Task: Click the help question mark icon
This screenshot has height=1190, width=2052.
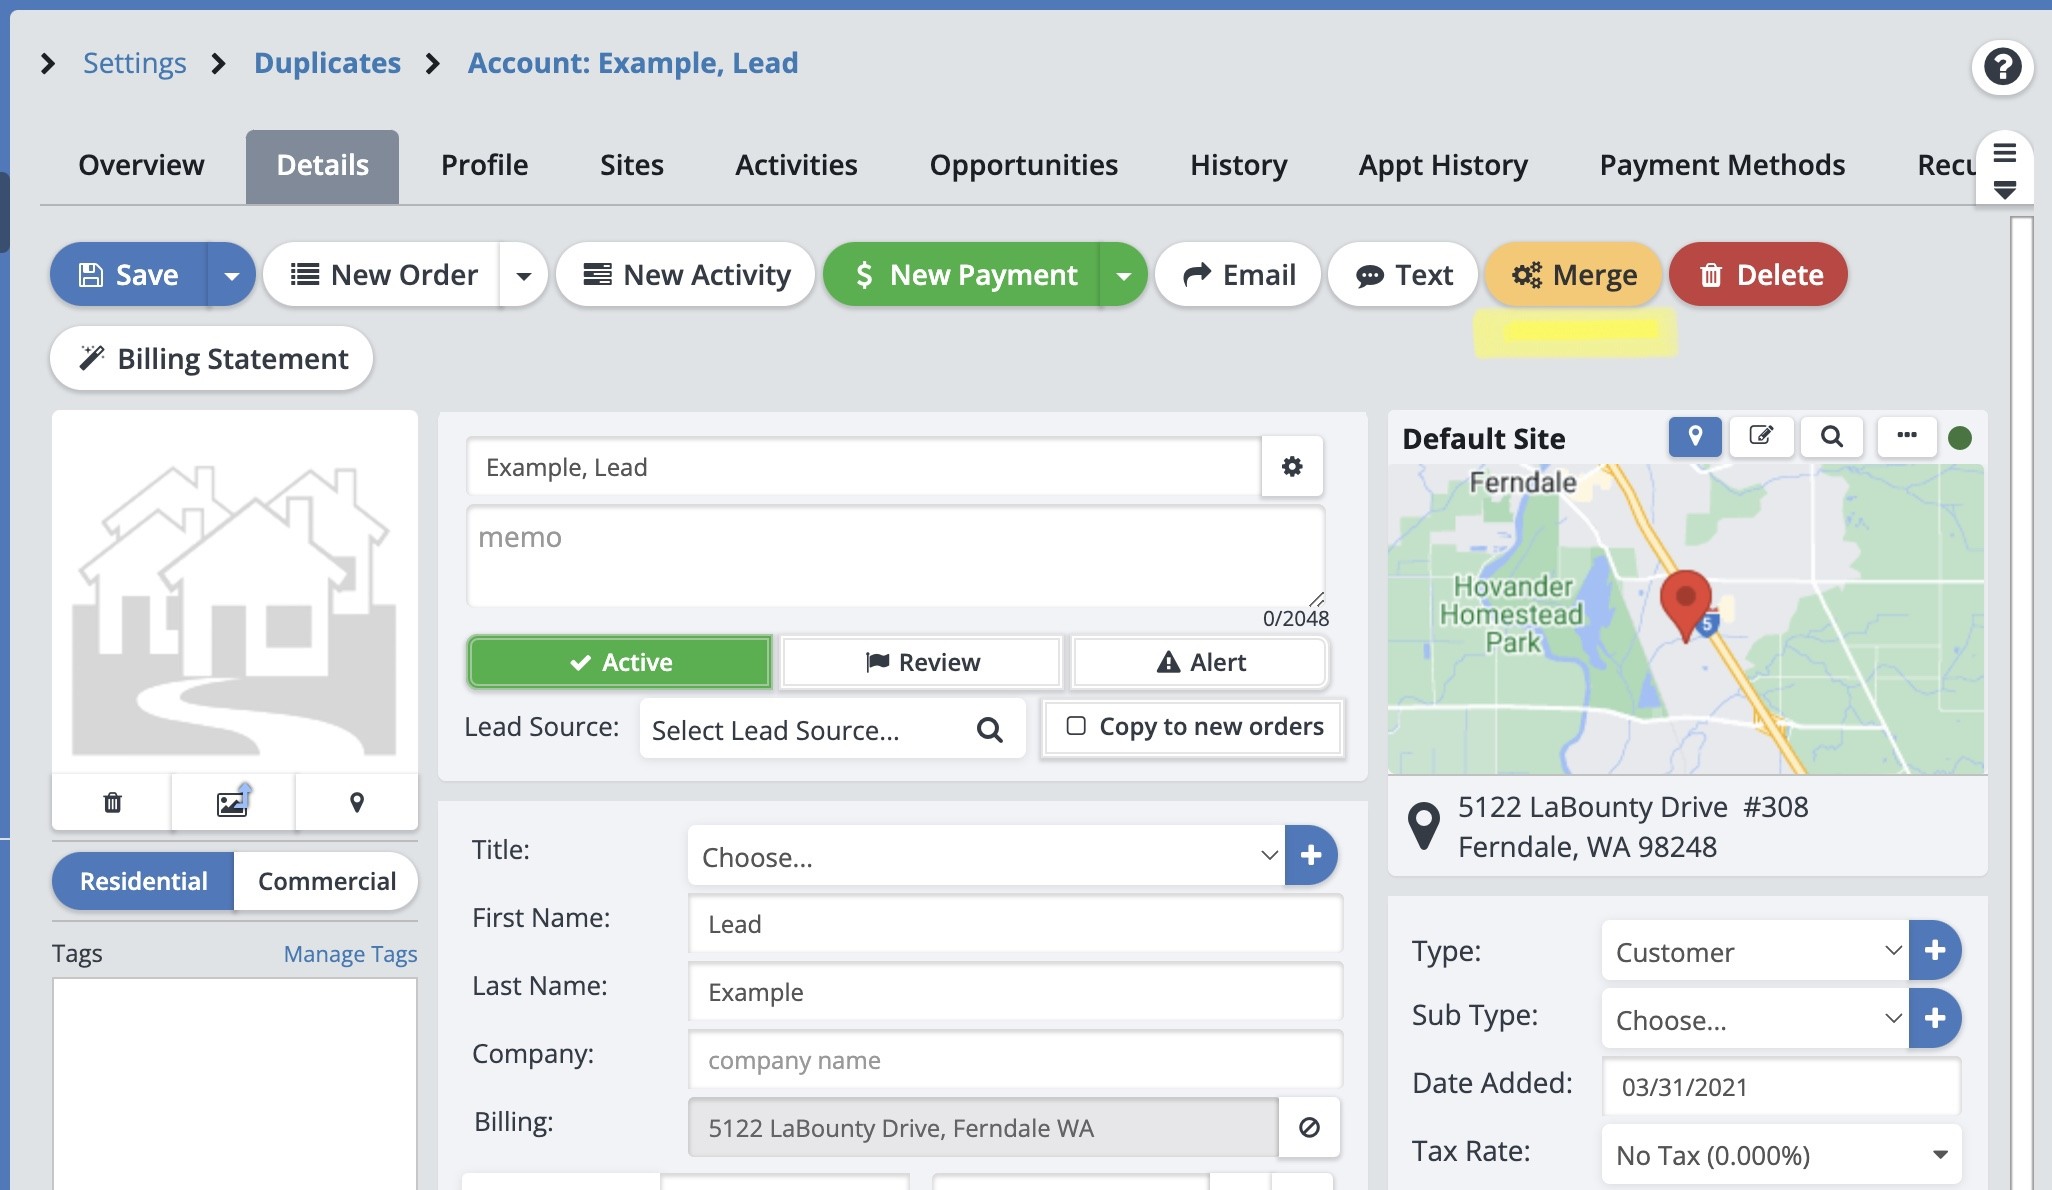Action: [2002, 67]
